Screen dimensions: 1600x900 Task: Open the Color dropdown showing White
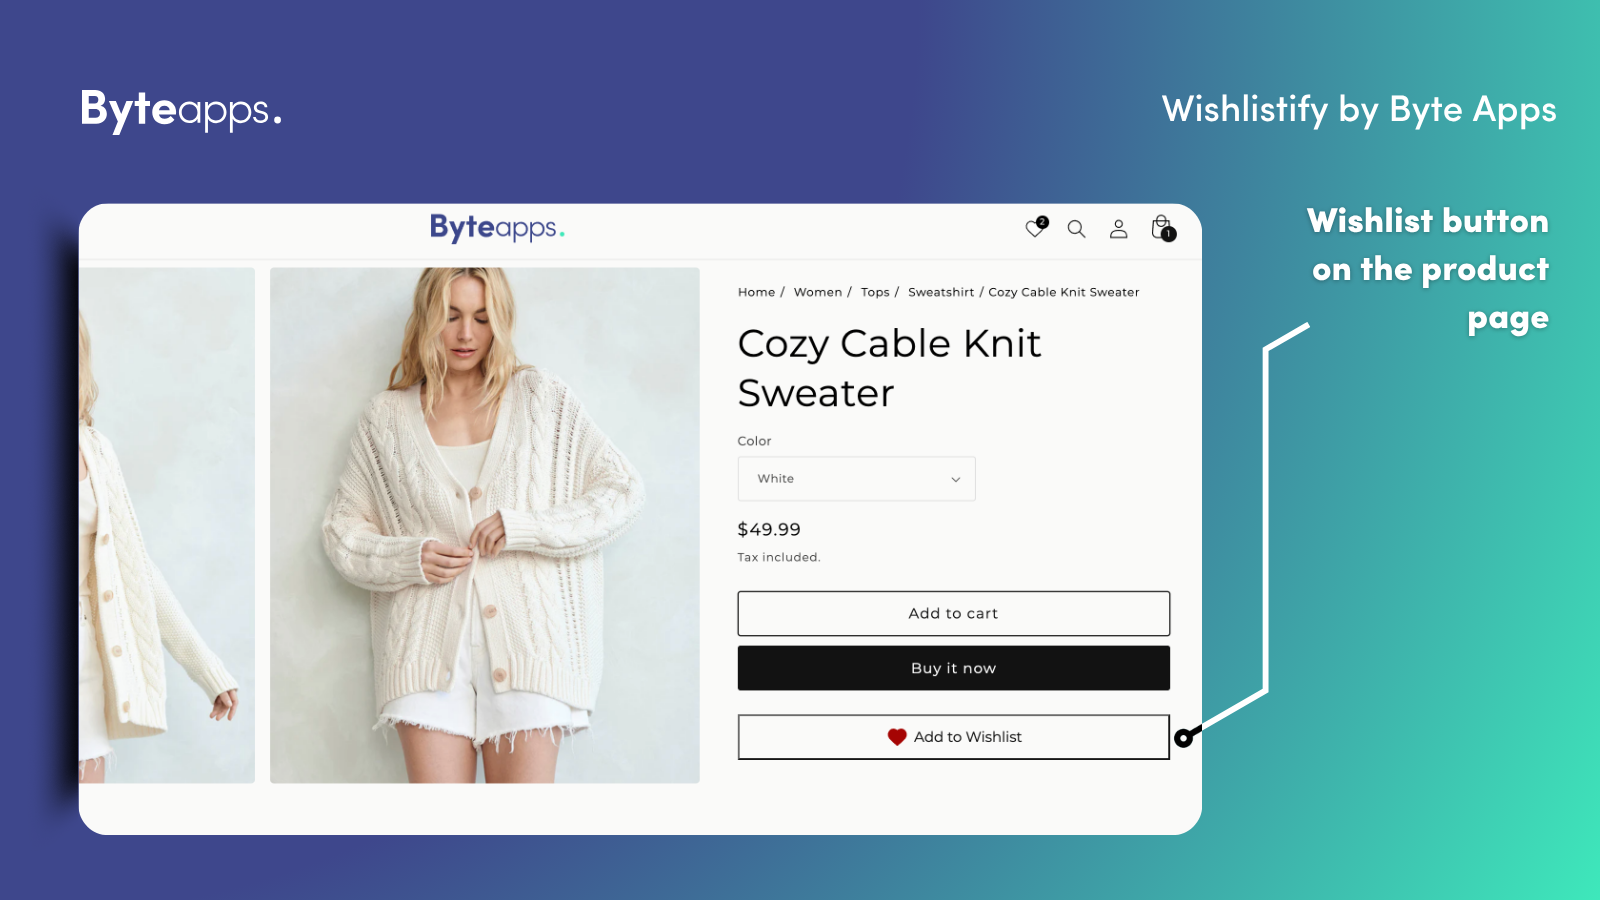click(x=856, y=479)
